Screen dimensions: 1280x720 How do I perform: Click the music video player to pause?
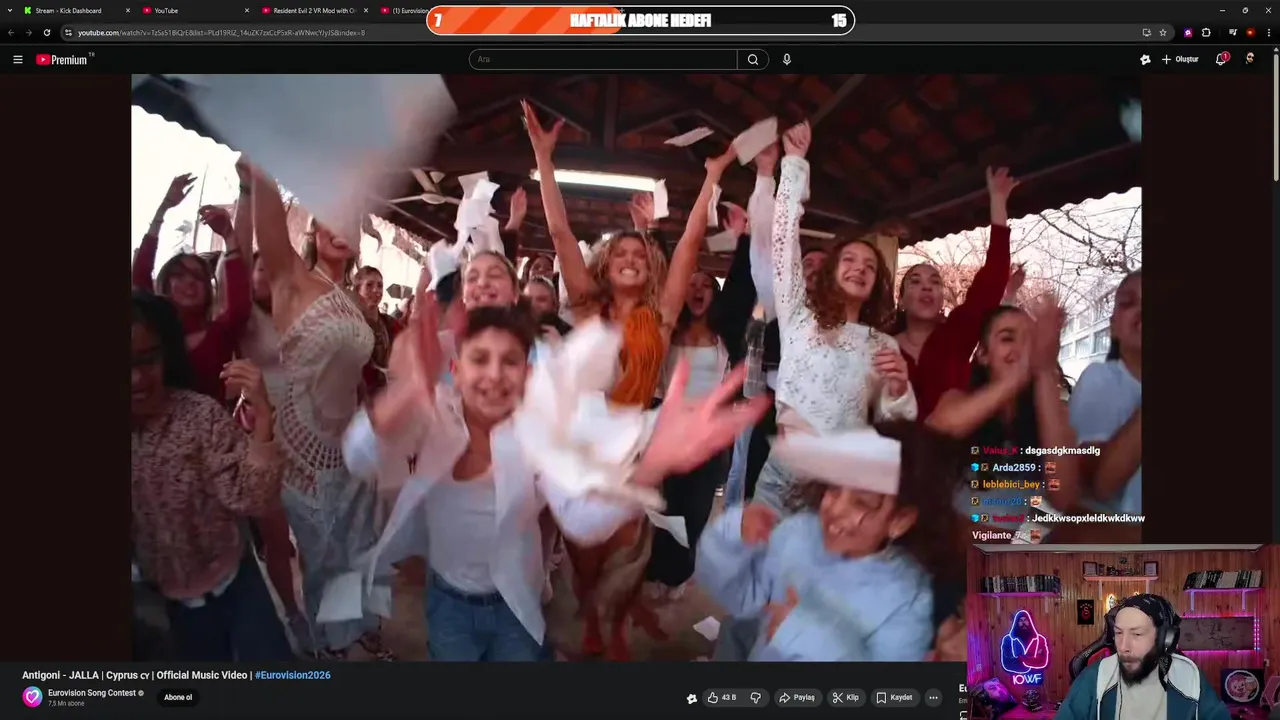(x=636, y=367)
